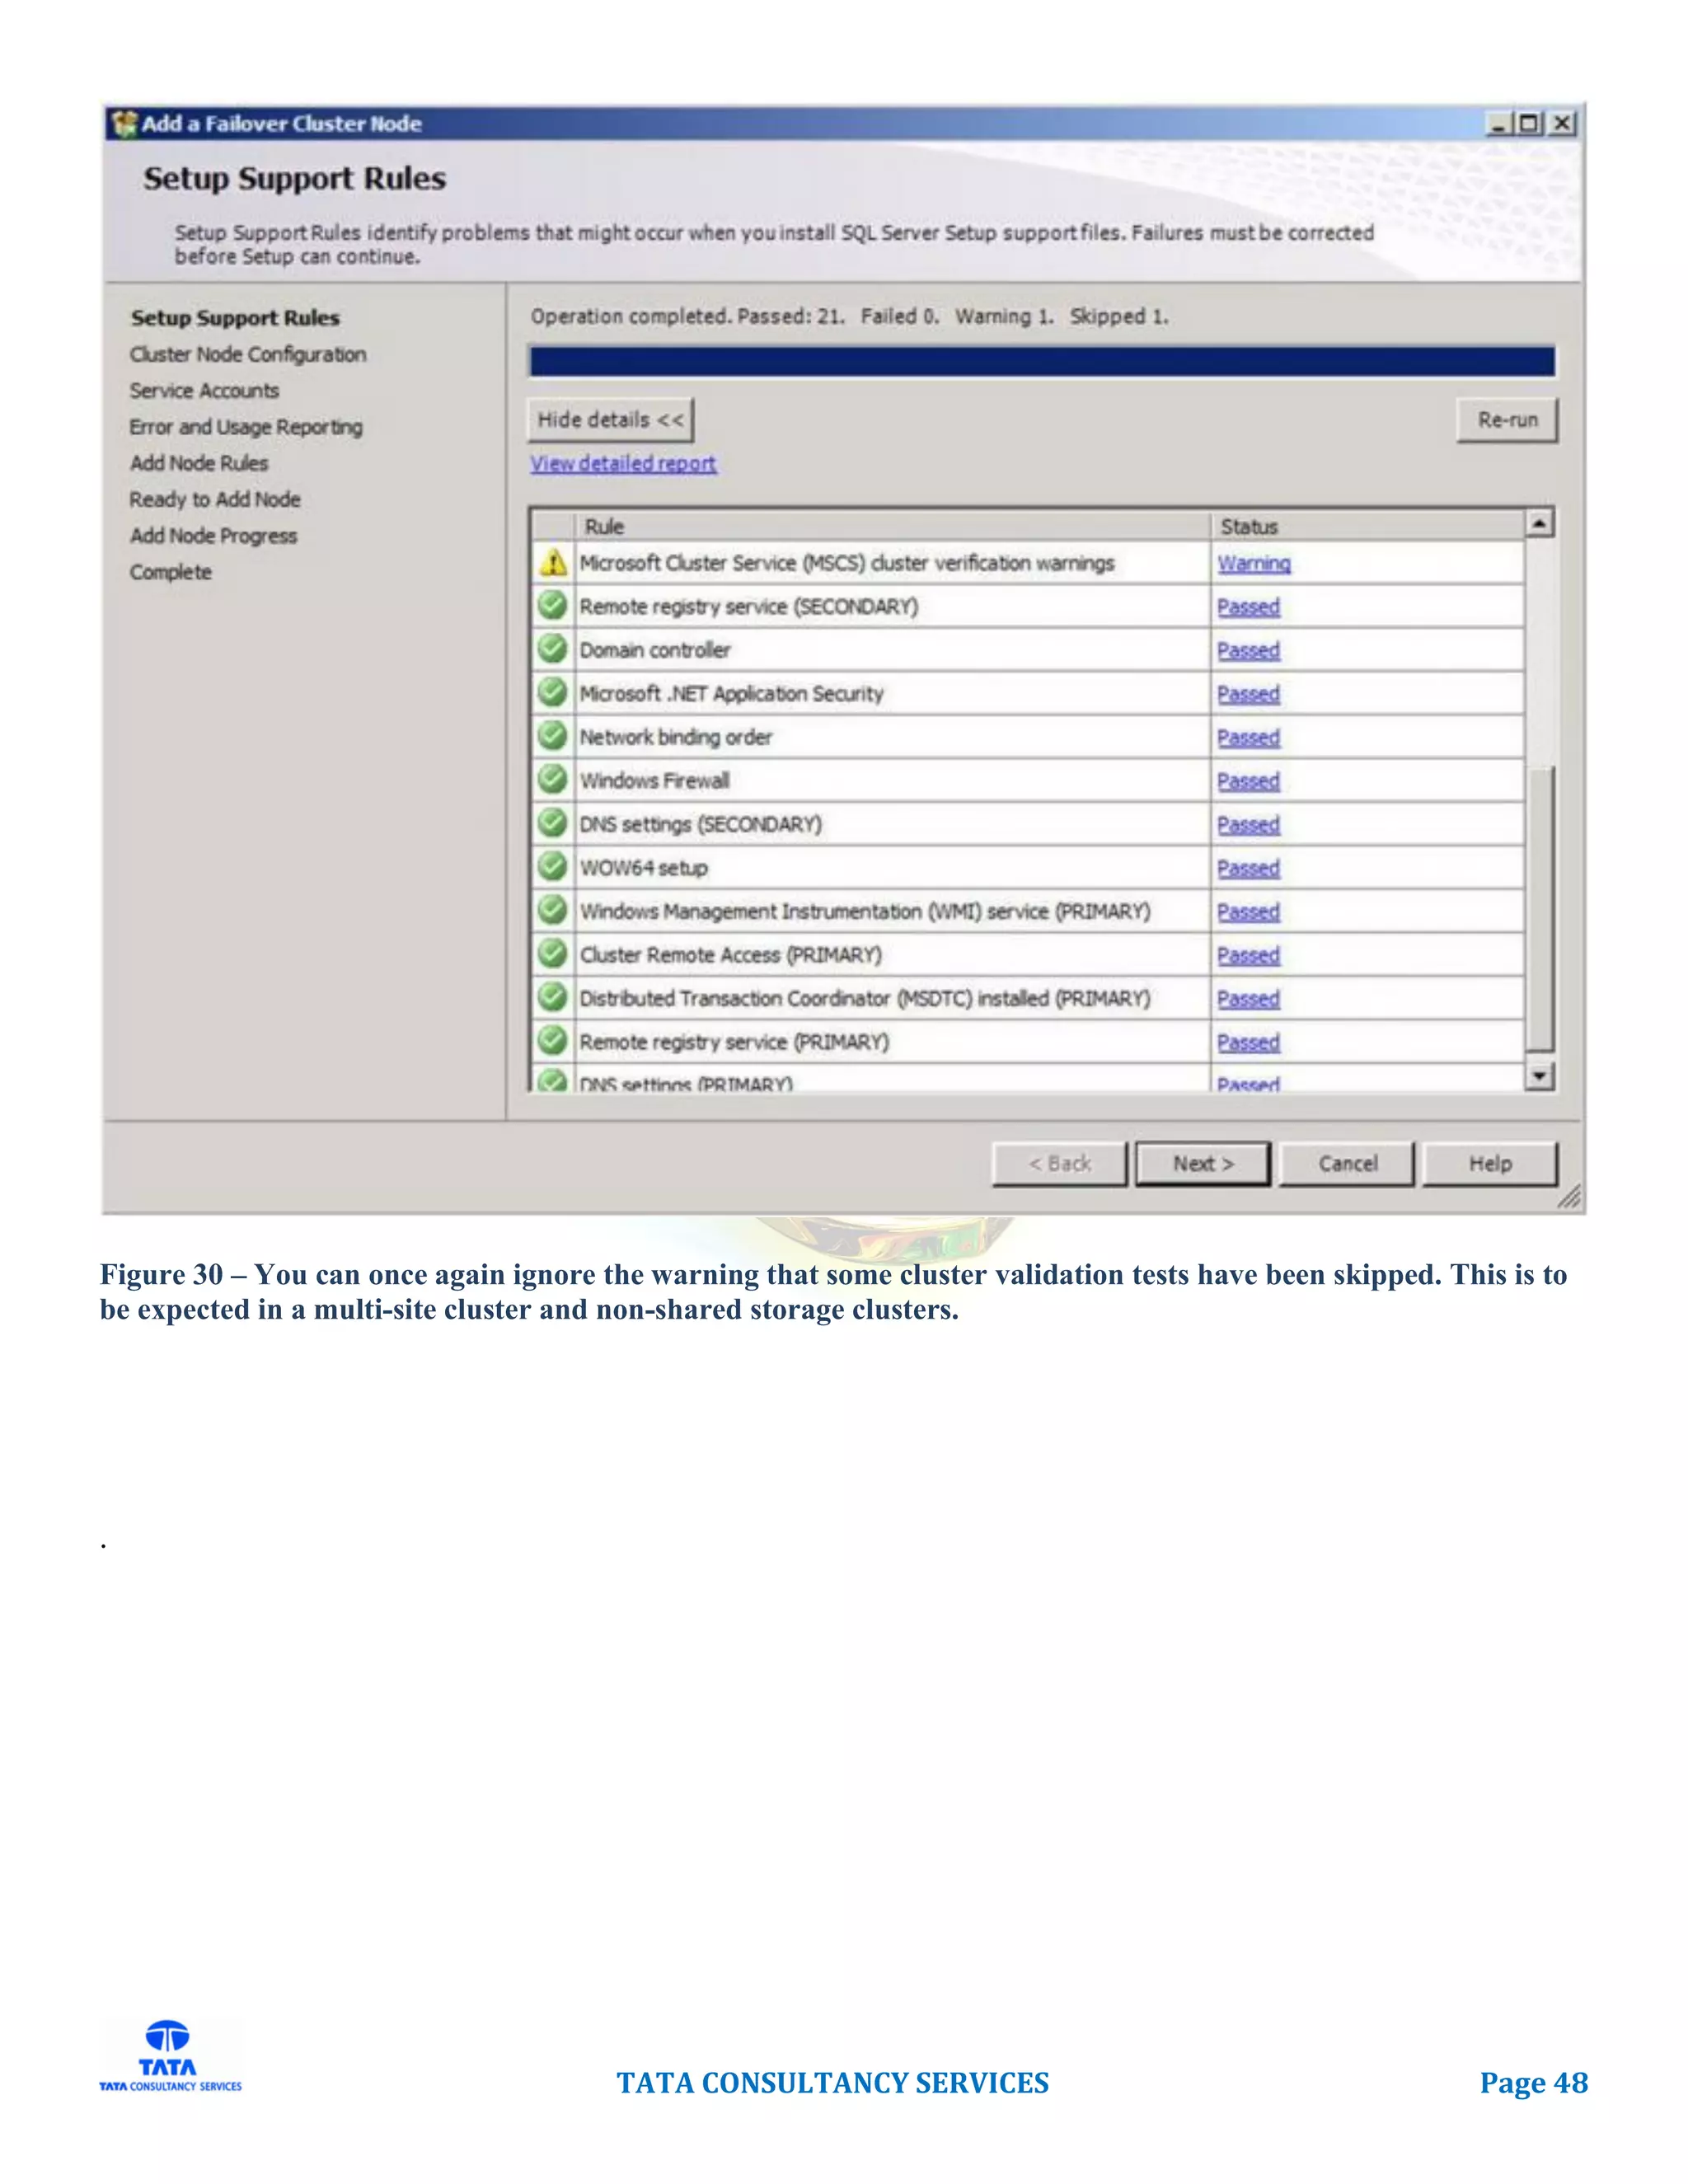Select Add Node Progress step in sidebar

click(x=213, y=536)
